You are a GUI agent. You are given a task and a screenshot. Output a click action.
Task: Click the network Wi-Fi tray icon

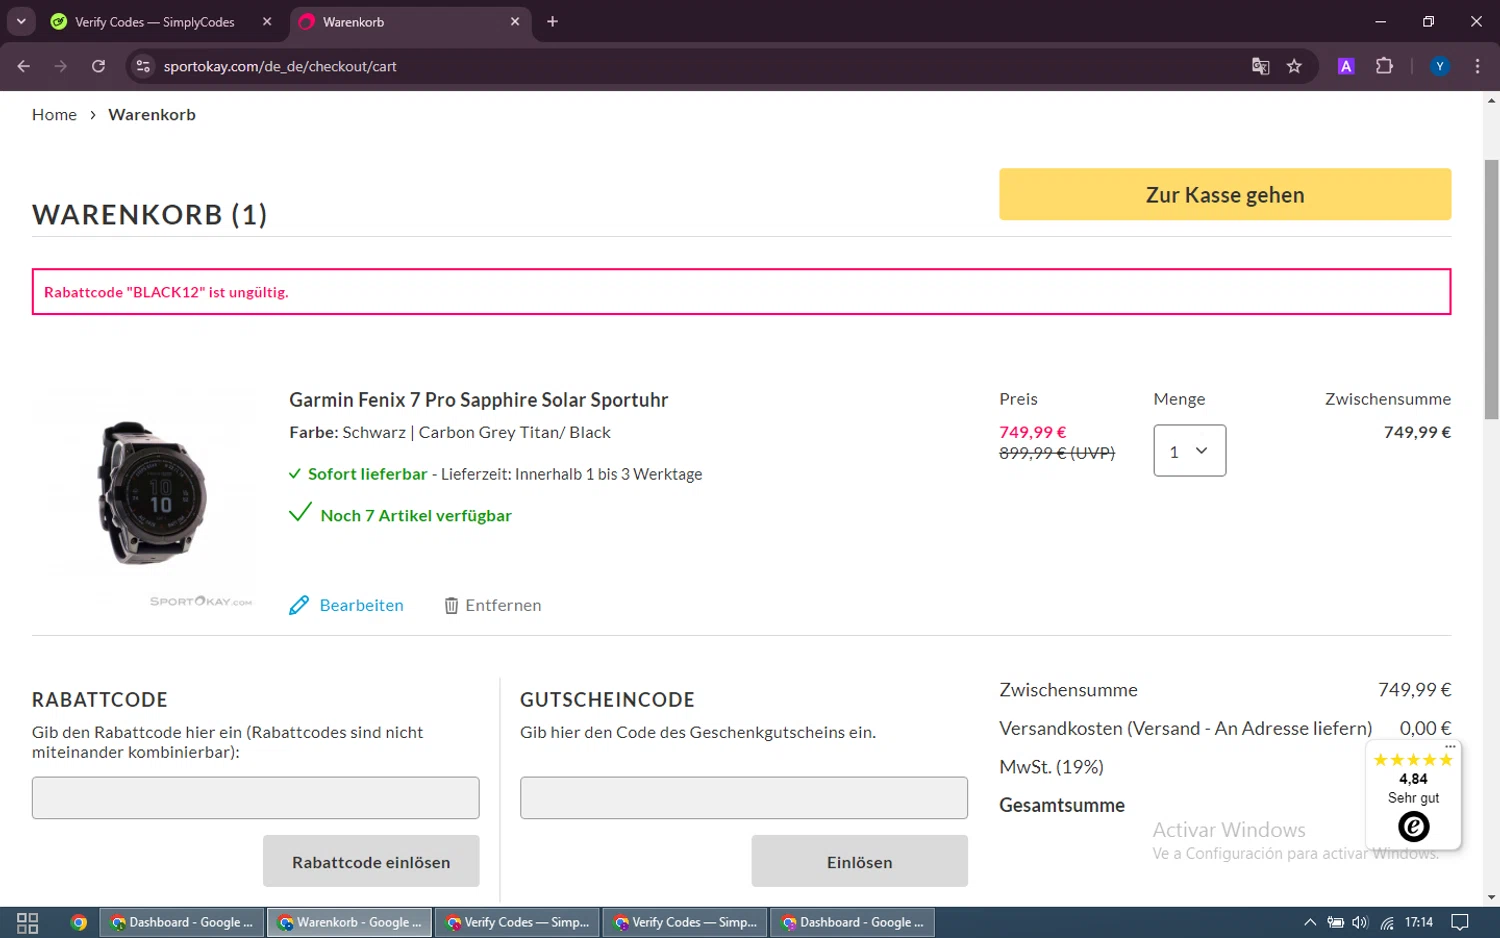(1387, 922)
